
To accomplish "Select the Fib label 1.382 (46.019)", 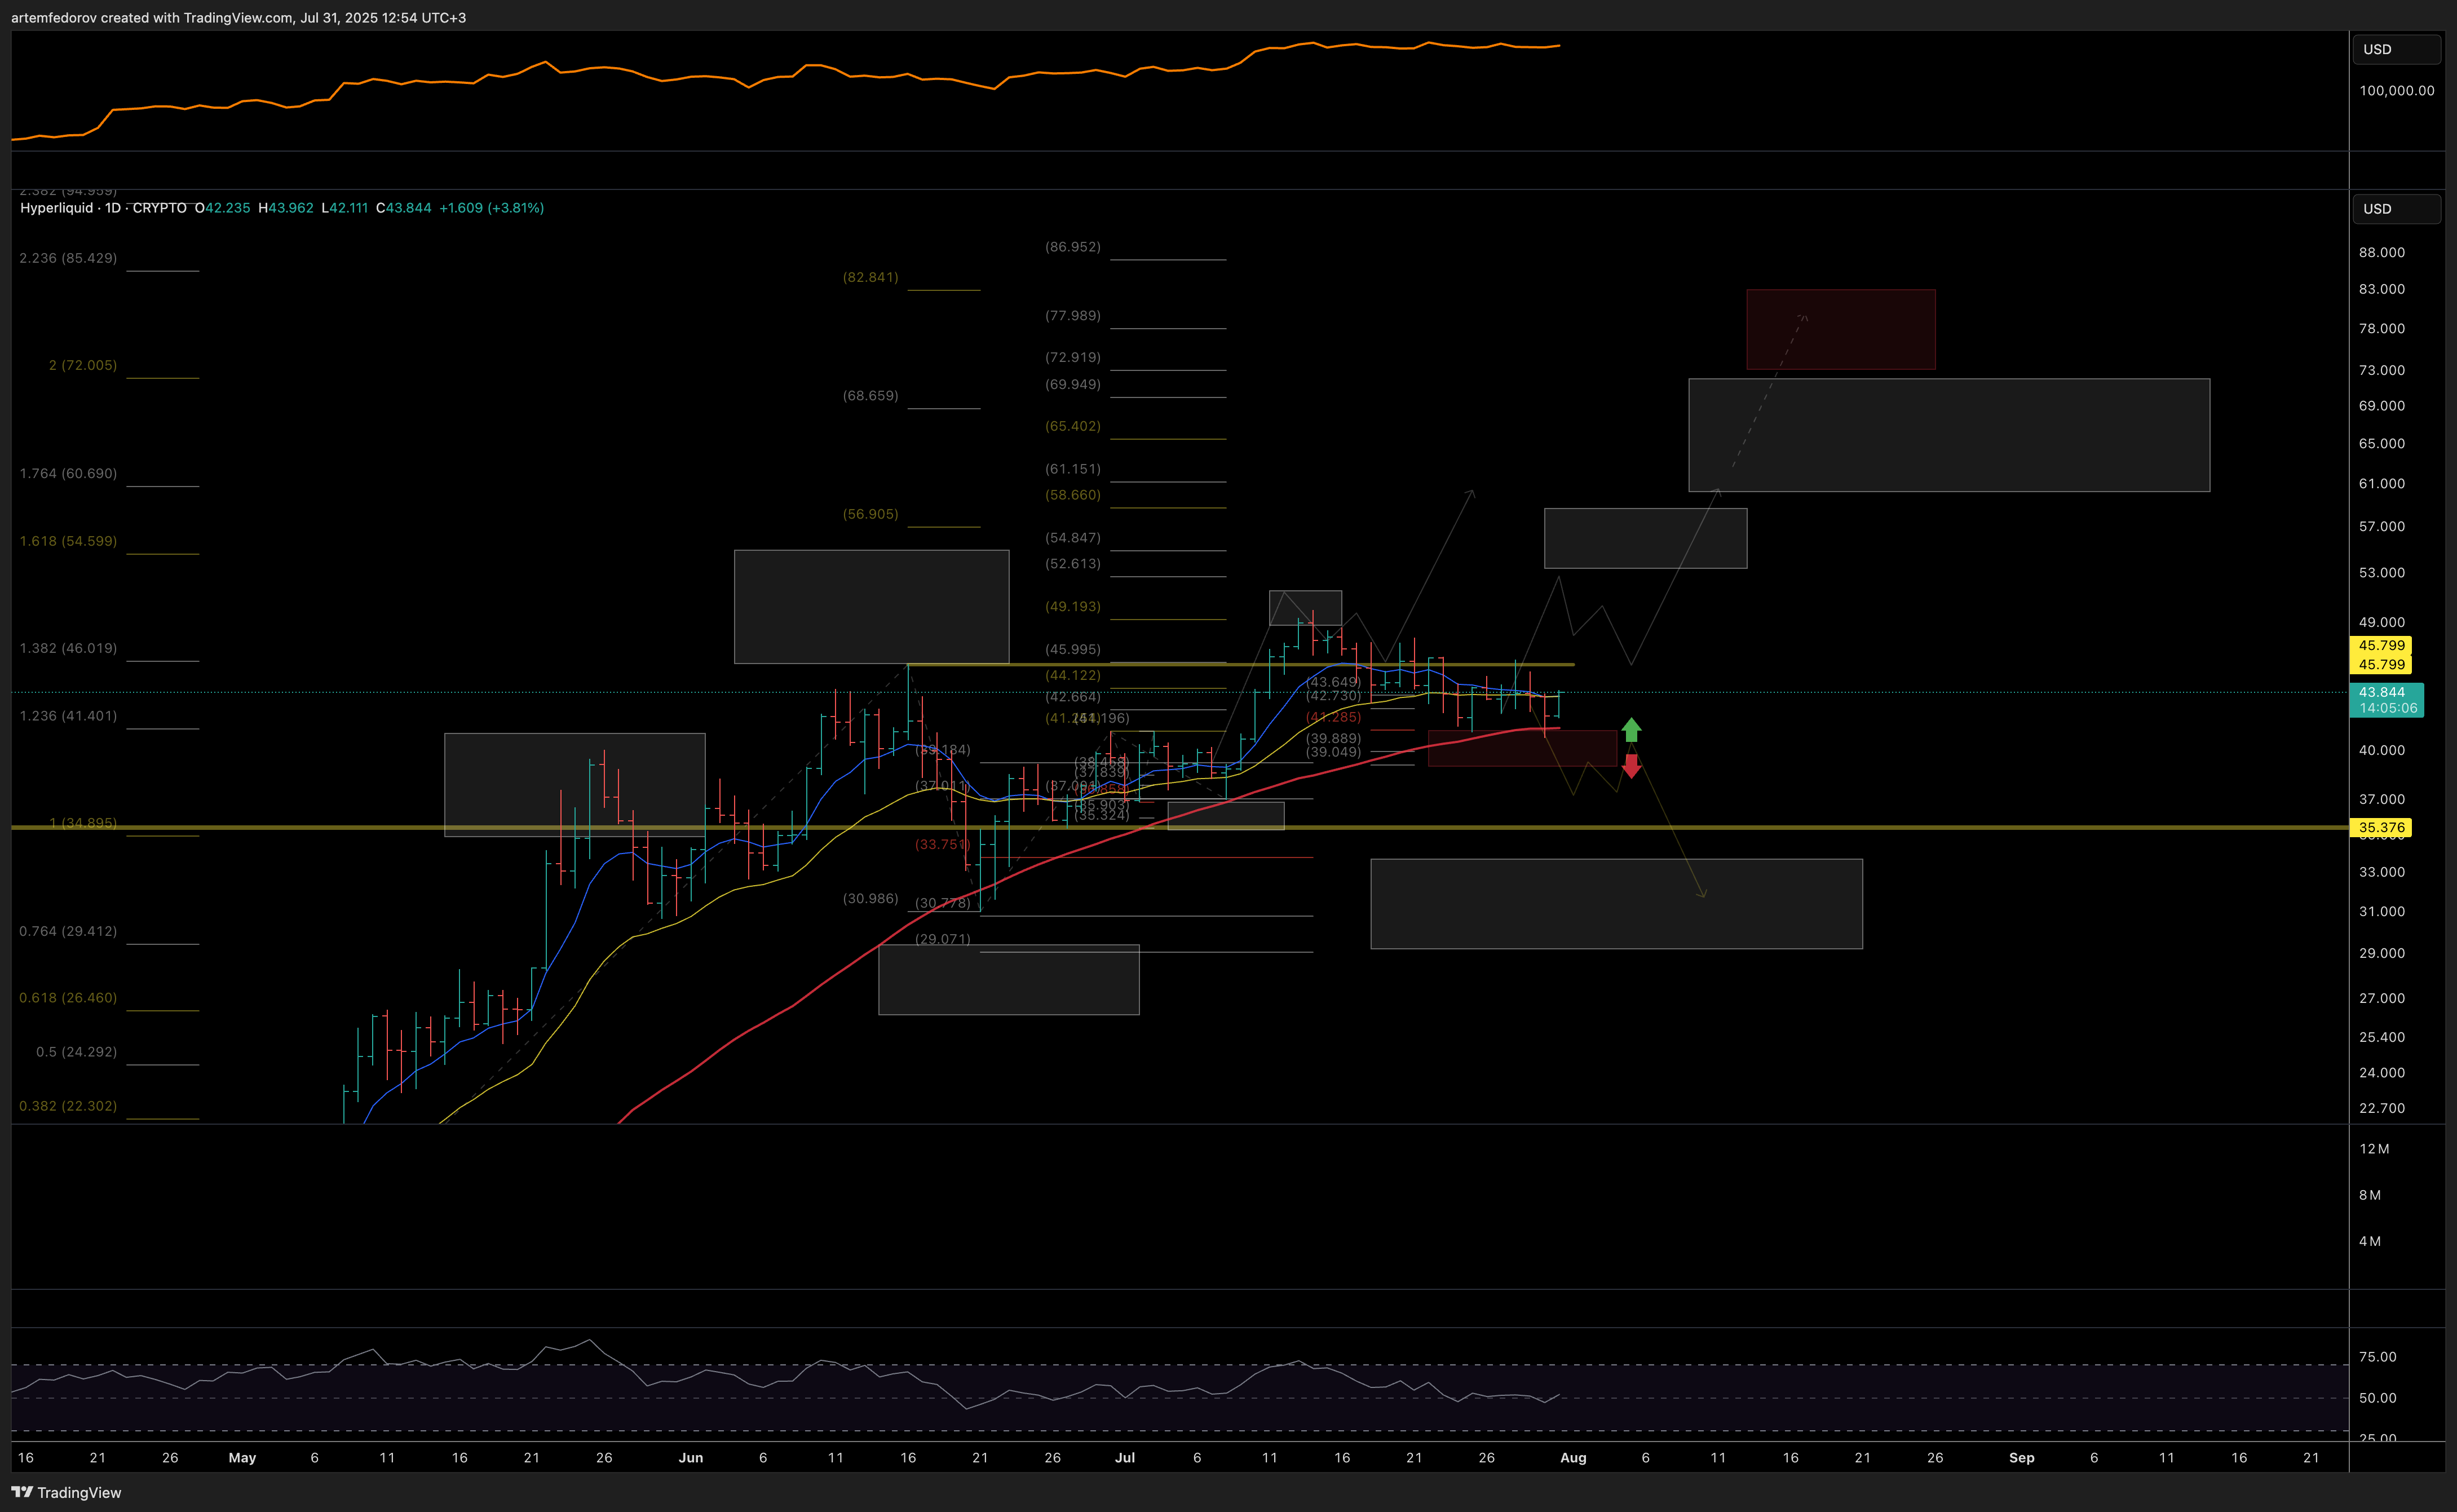I will tap(68, 648).
